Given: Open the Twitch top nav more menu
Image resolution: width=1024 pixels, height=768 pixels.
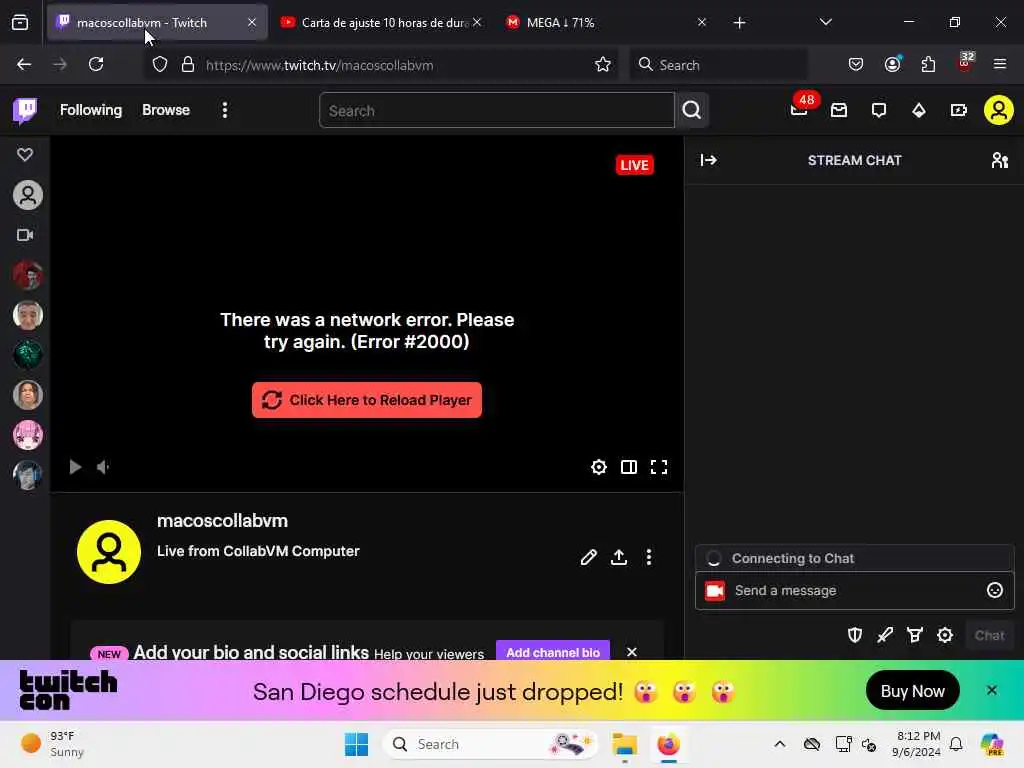Looking at the screenshot, I should tap(225, 110).
